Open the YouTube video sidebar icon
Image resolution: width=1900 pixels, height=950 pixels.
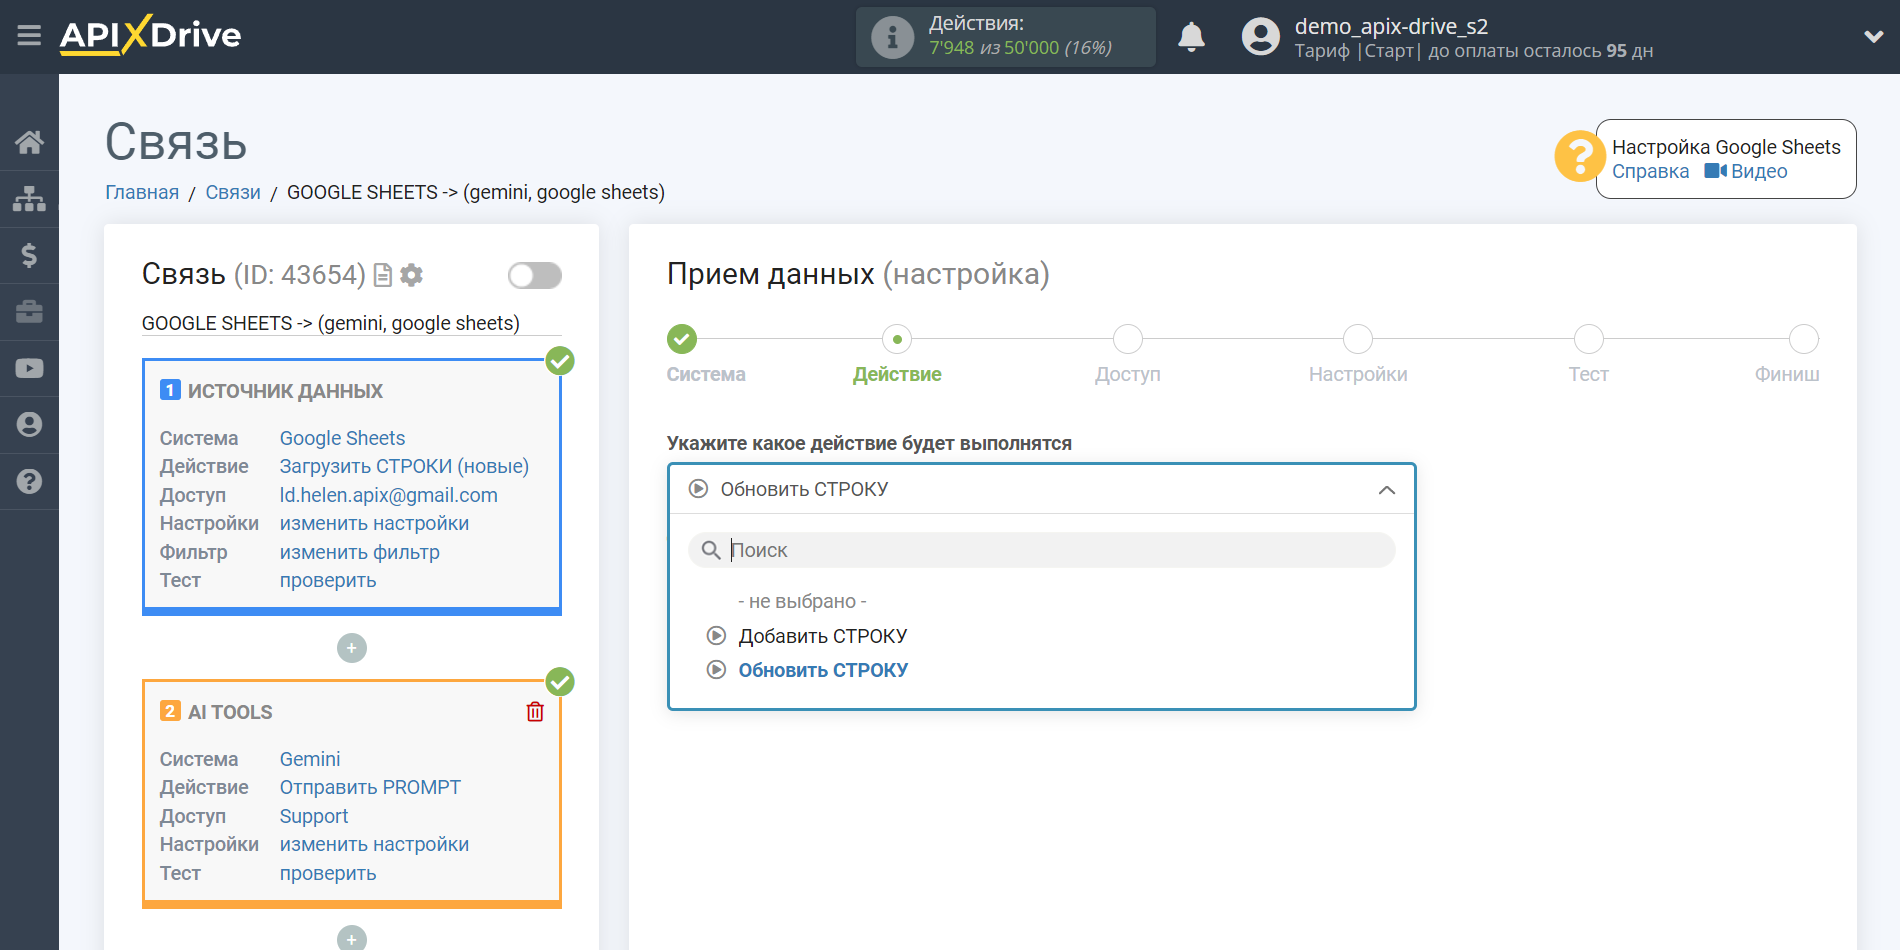[x=29, y=368]
